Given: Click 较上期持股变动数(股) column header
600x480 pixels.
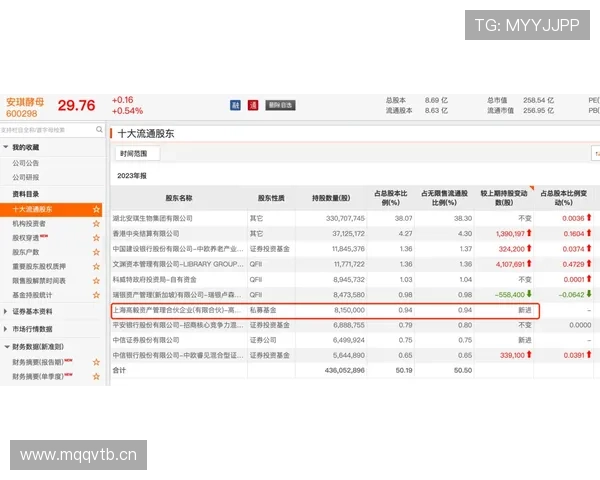Looking at the screenshot, I should 504,198.
